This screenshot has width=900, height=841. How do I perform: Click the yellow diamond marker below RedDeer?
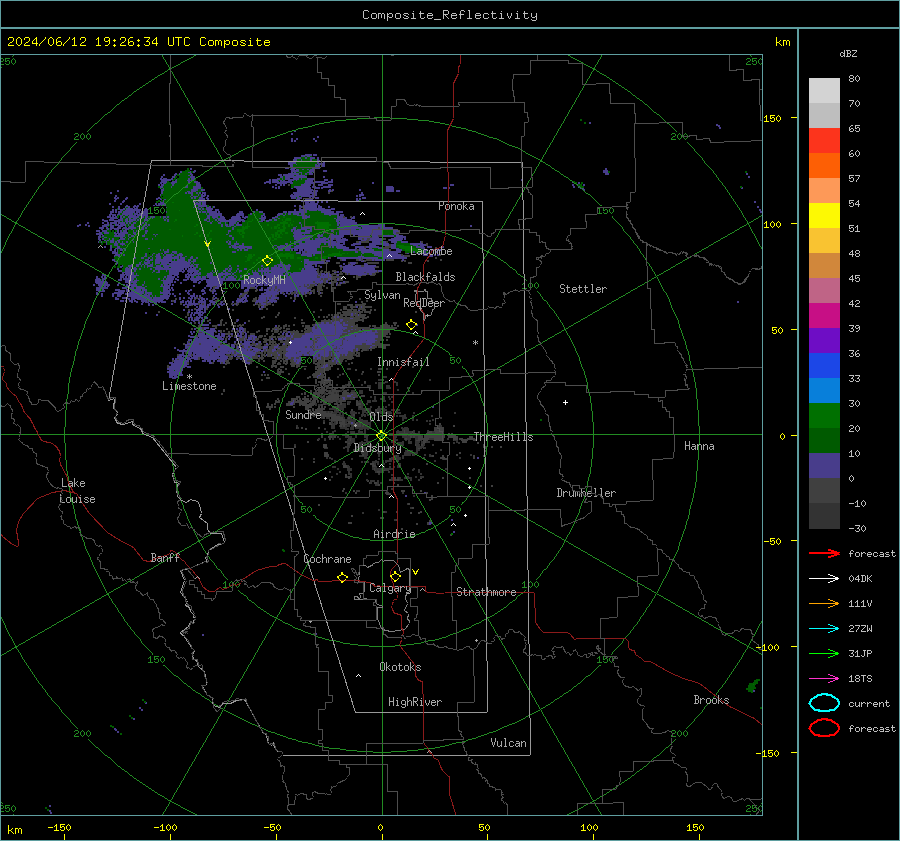point(412,325)
